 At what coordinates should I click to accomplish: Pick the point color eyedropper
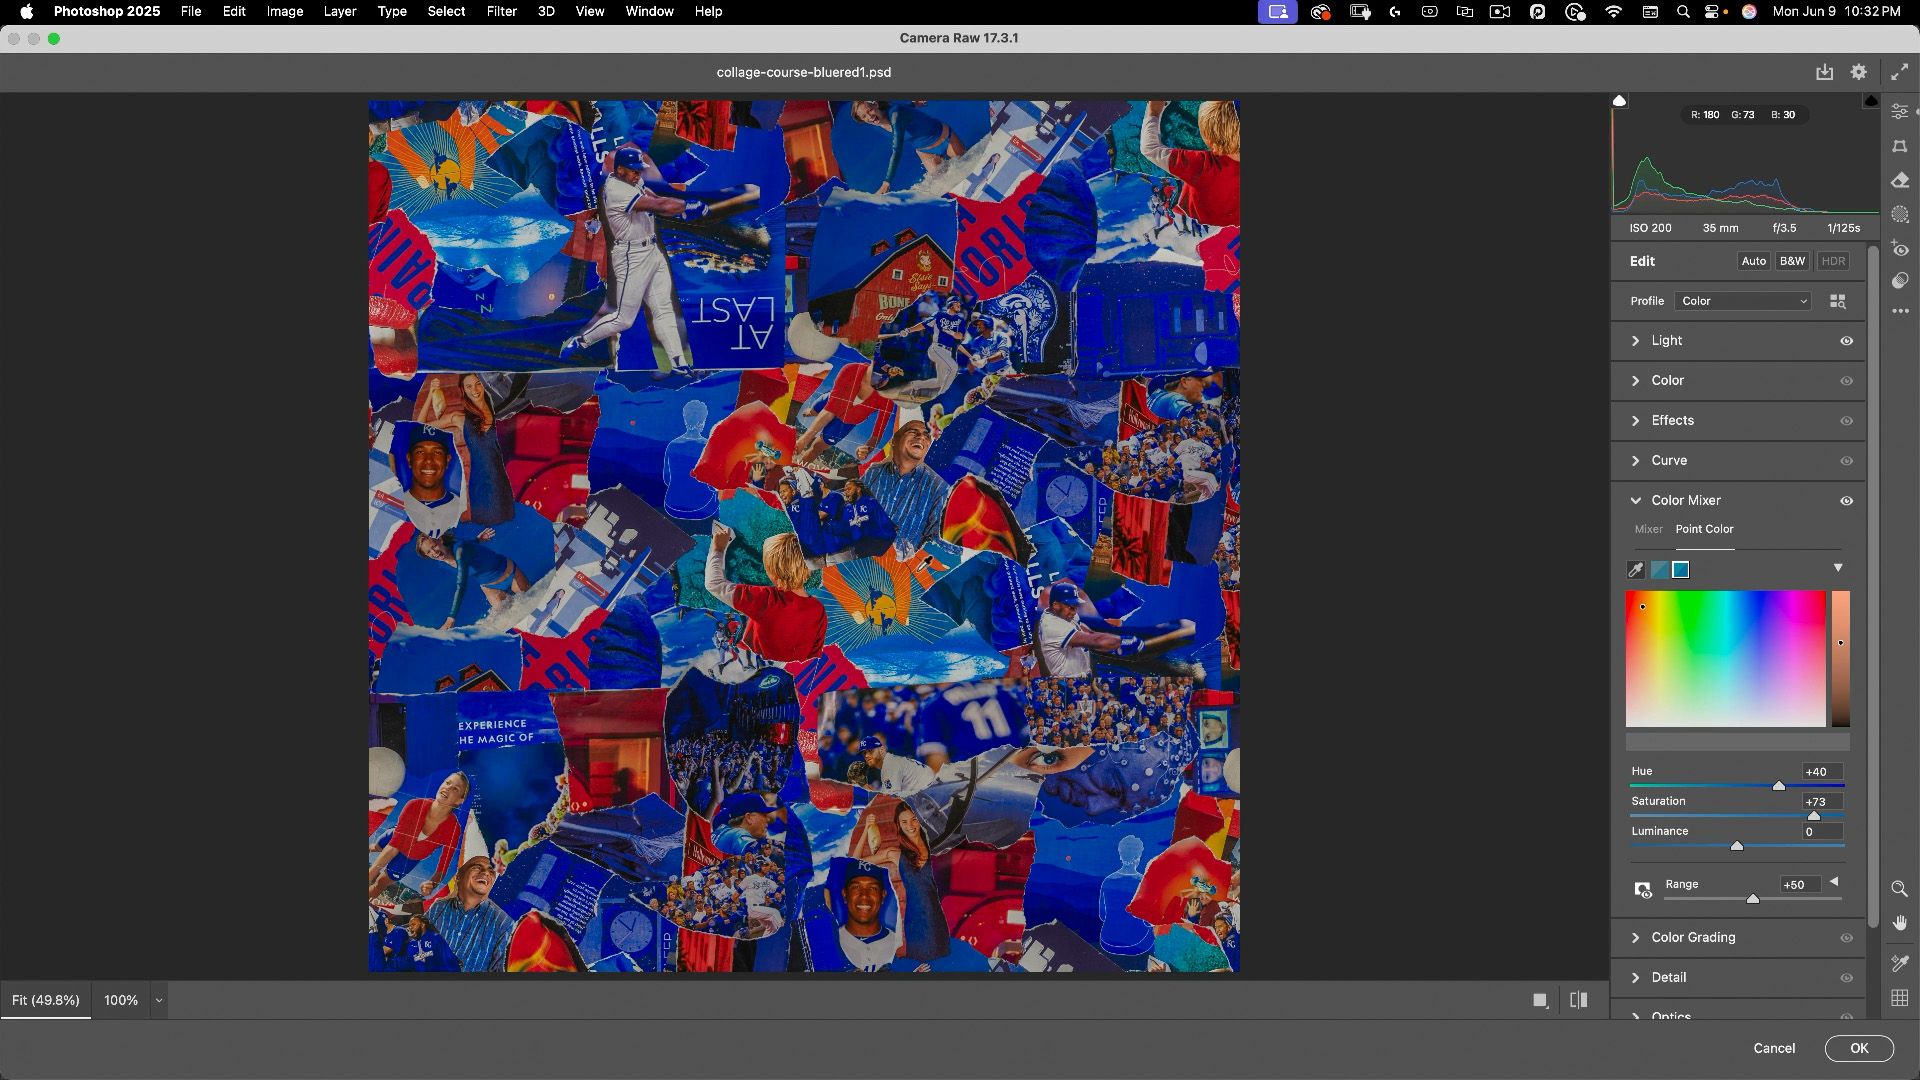coord(1636,570)
